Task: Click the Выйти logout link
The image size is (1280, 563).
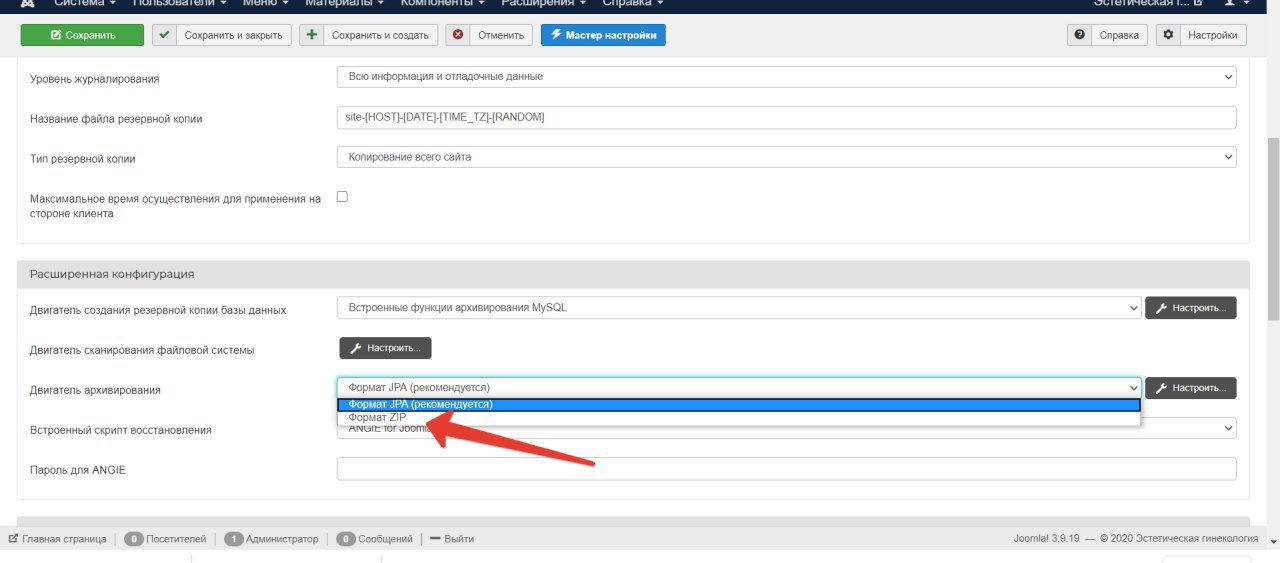Action: [452, 539]
